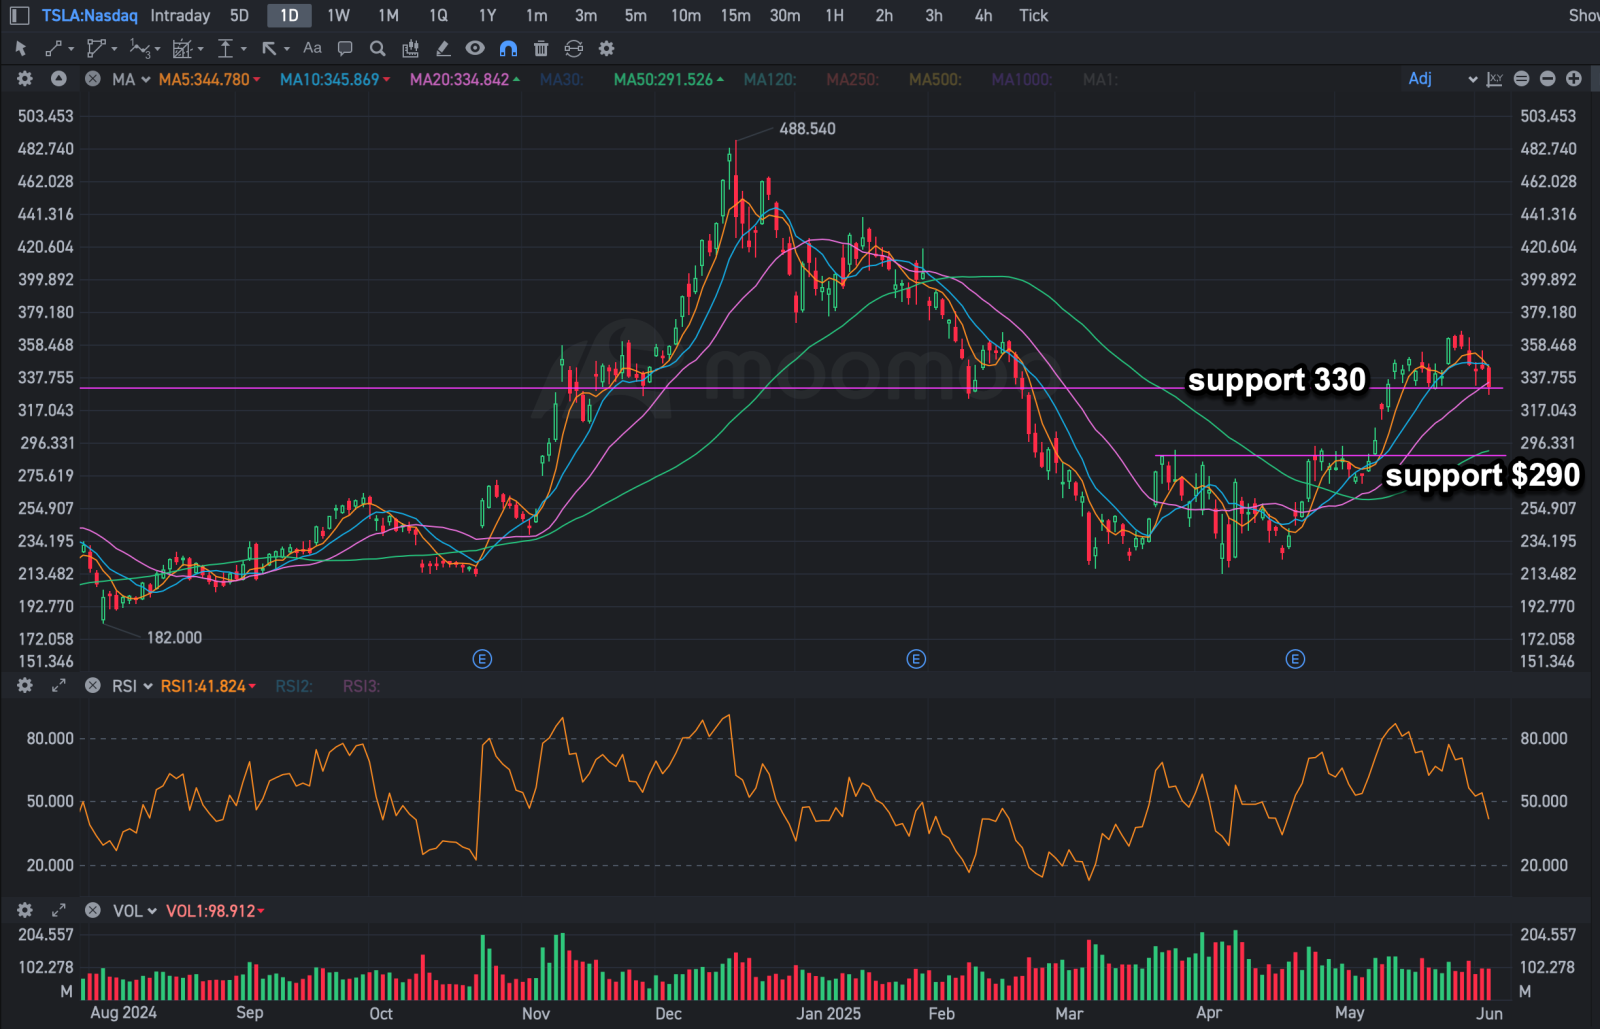Click the sync drawings icon
1600x1029 pixels.
tap(573, 48)
